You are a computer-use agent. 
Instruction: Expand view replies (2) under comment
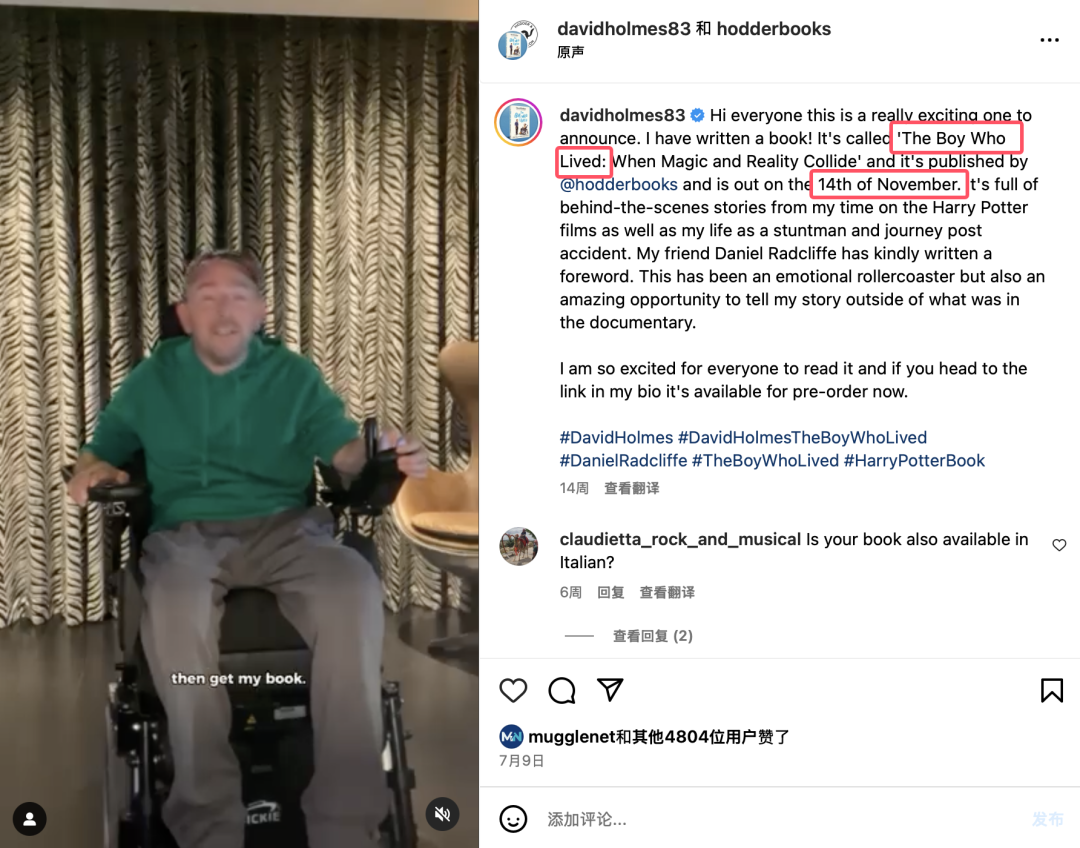point(652,636)
